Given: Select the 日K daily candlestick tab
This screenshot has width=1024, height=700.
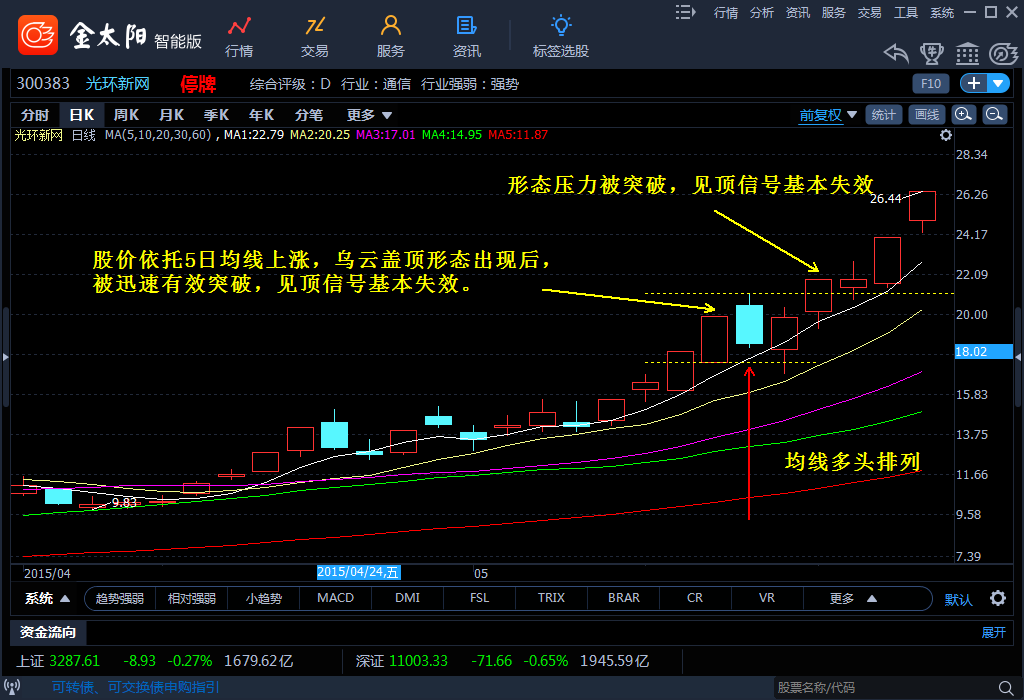Looking at the screenshot, I should 82,115.
